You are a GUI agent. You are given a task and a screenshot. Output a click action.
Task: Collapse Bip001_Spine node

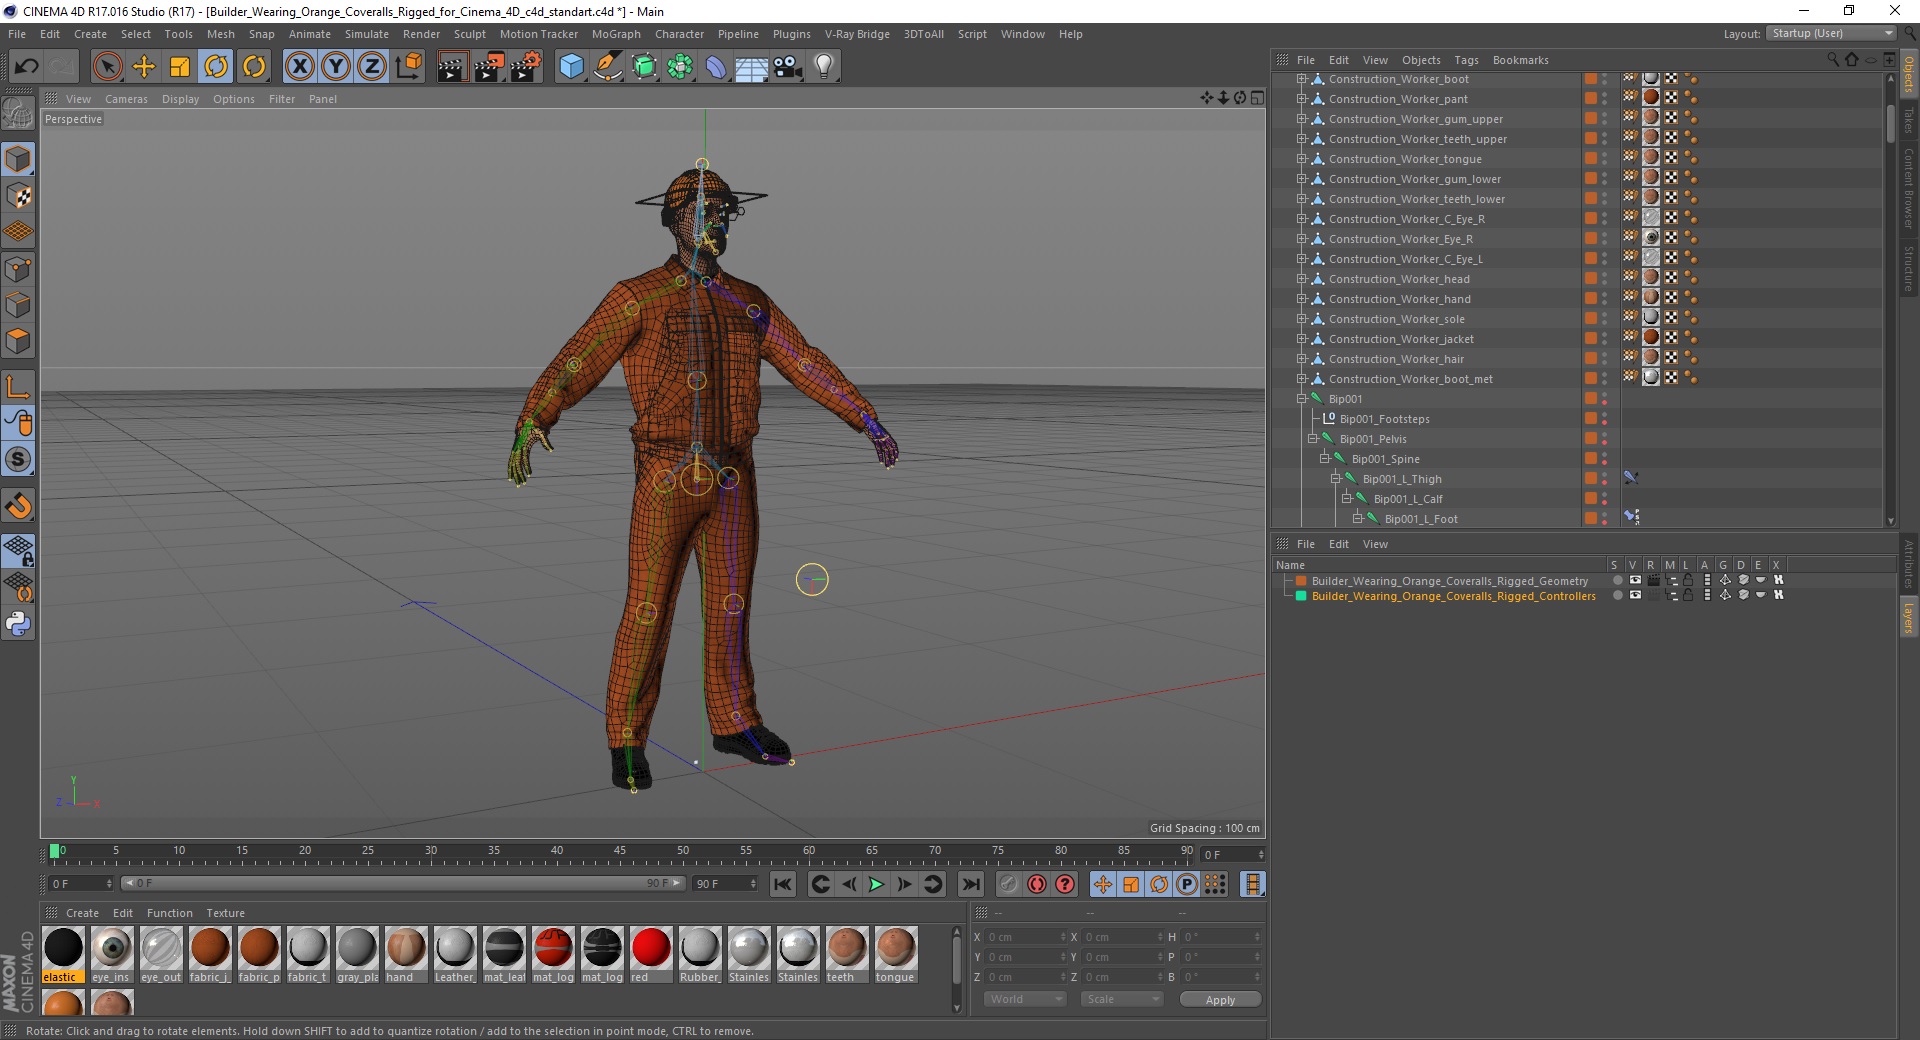point(1325,459)
